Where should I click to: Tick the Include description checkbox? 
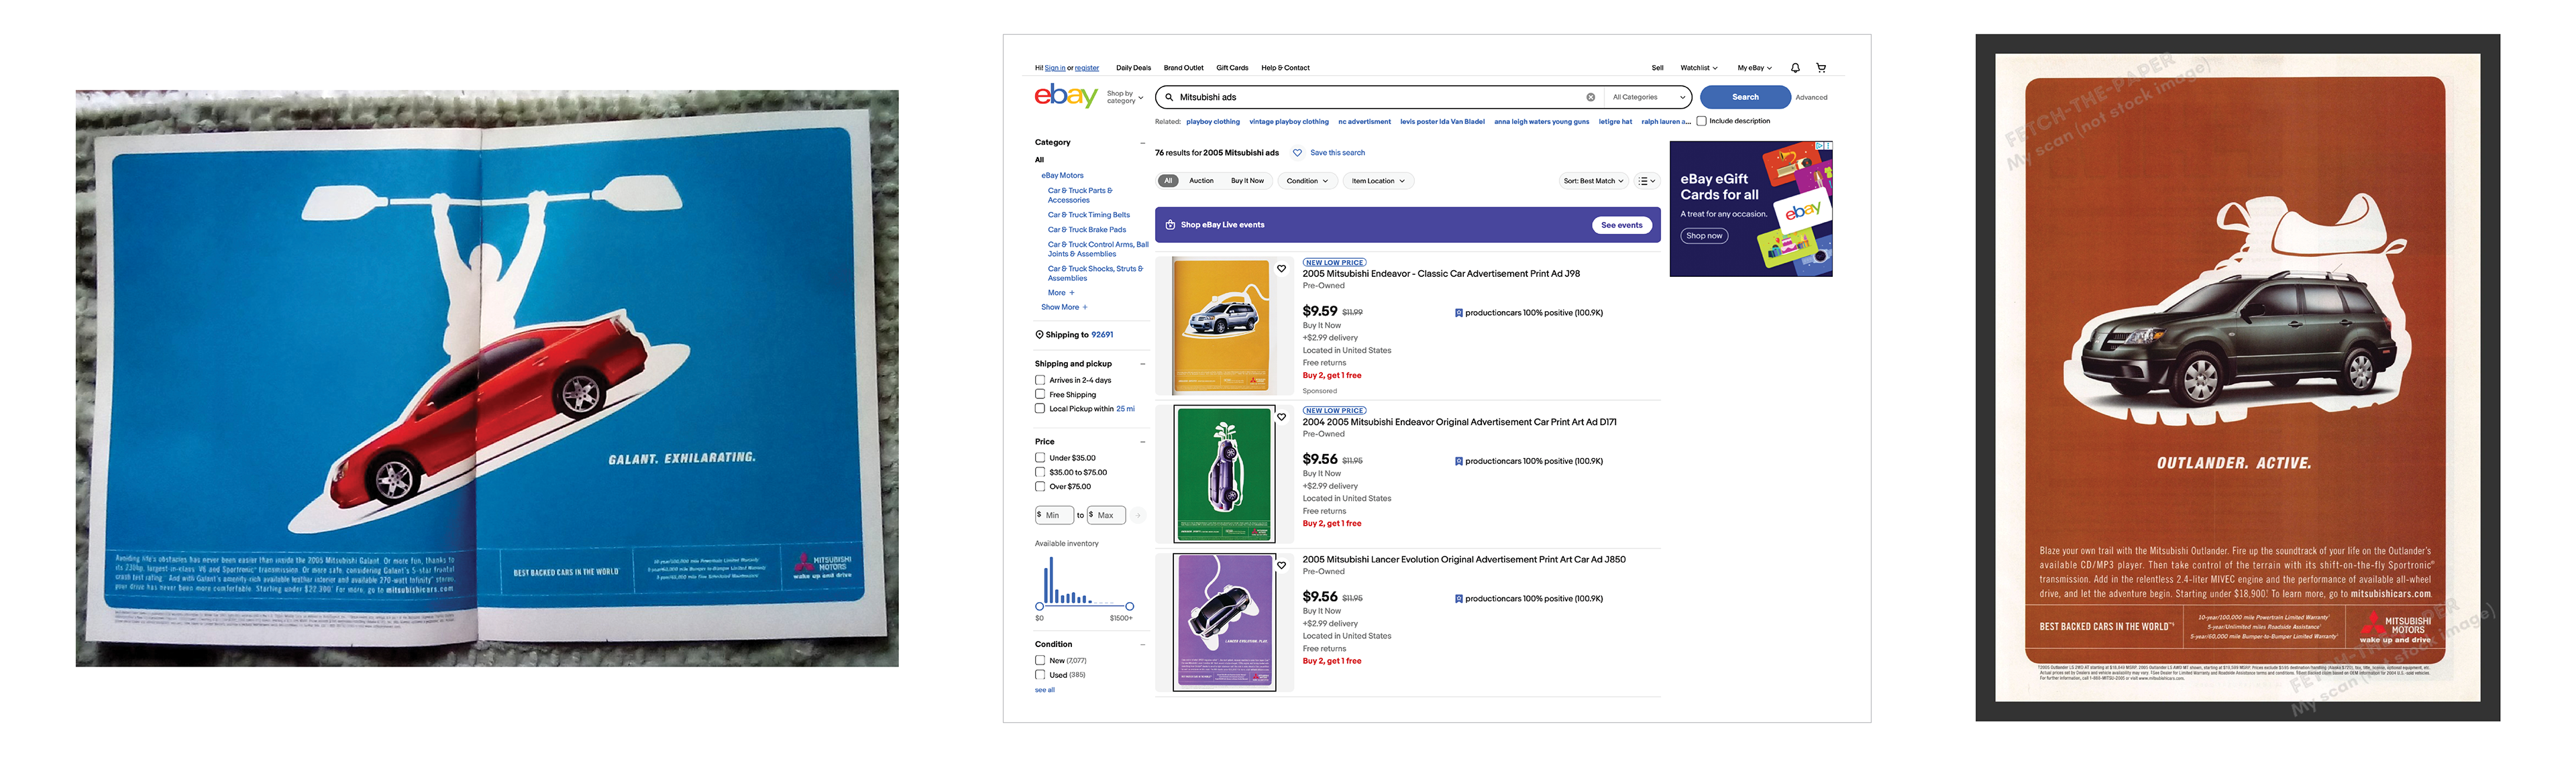tap(1701, 121)
